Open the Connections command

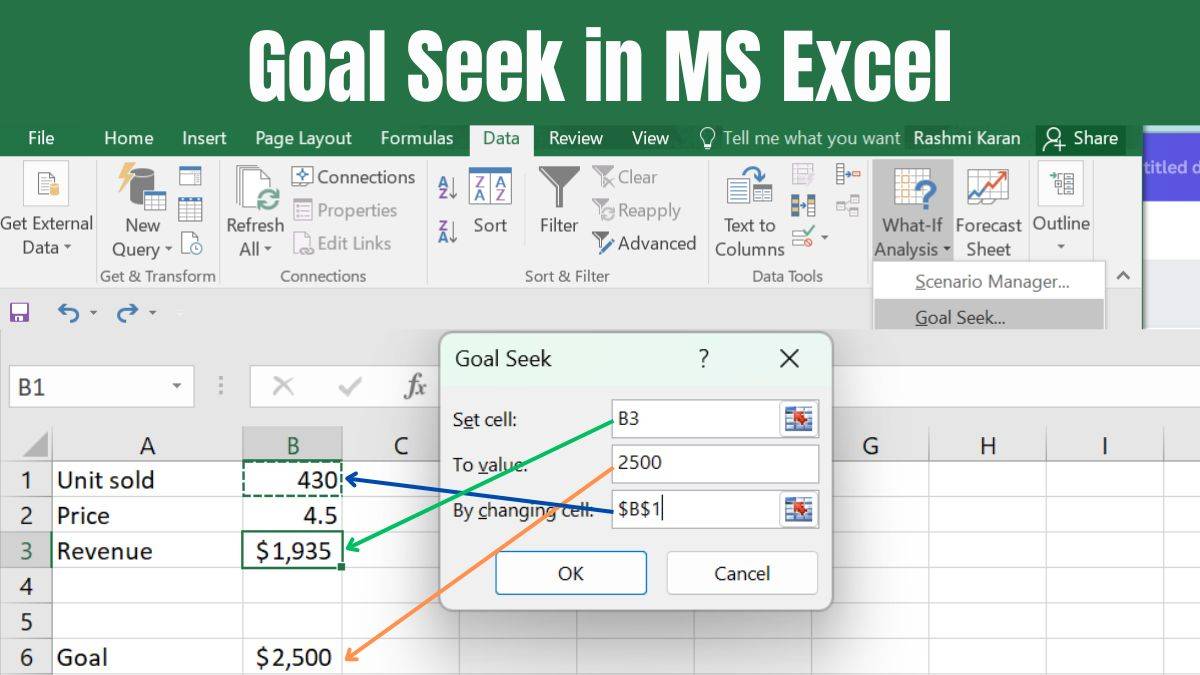pyautogui.click(x=353, y=177)
